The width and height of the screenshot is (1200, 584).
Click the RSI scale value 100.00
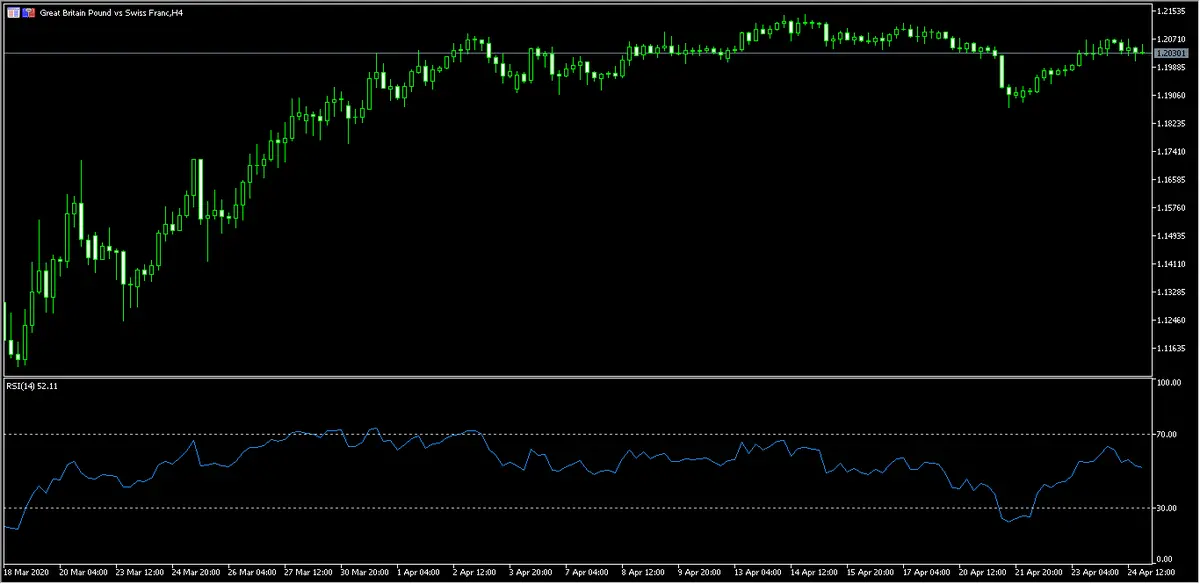pyautogui.click(x=1169, y=383)
